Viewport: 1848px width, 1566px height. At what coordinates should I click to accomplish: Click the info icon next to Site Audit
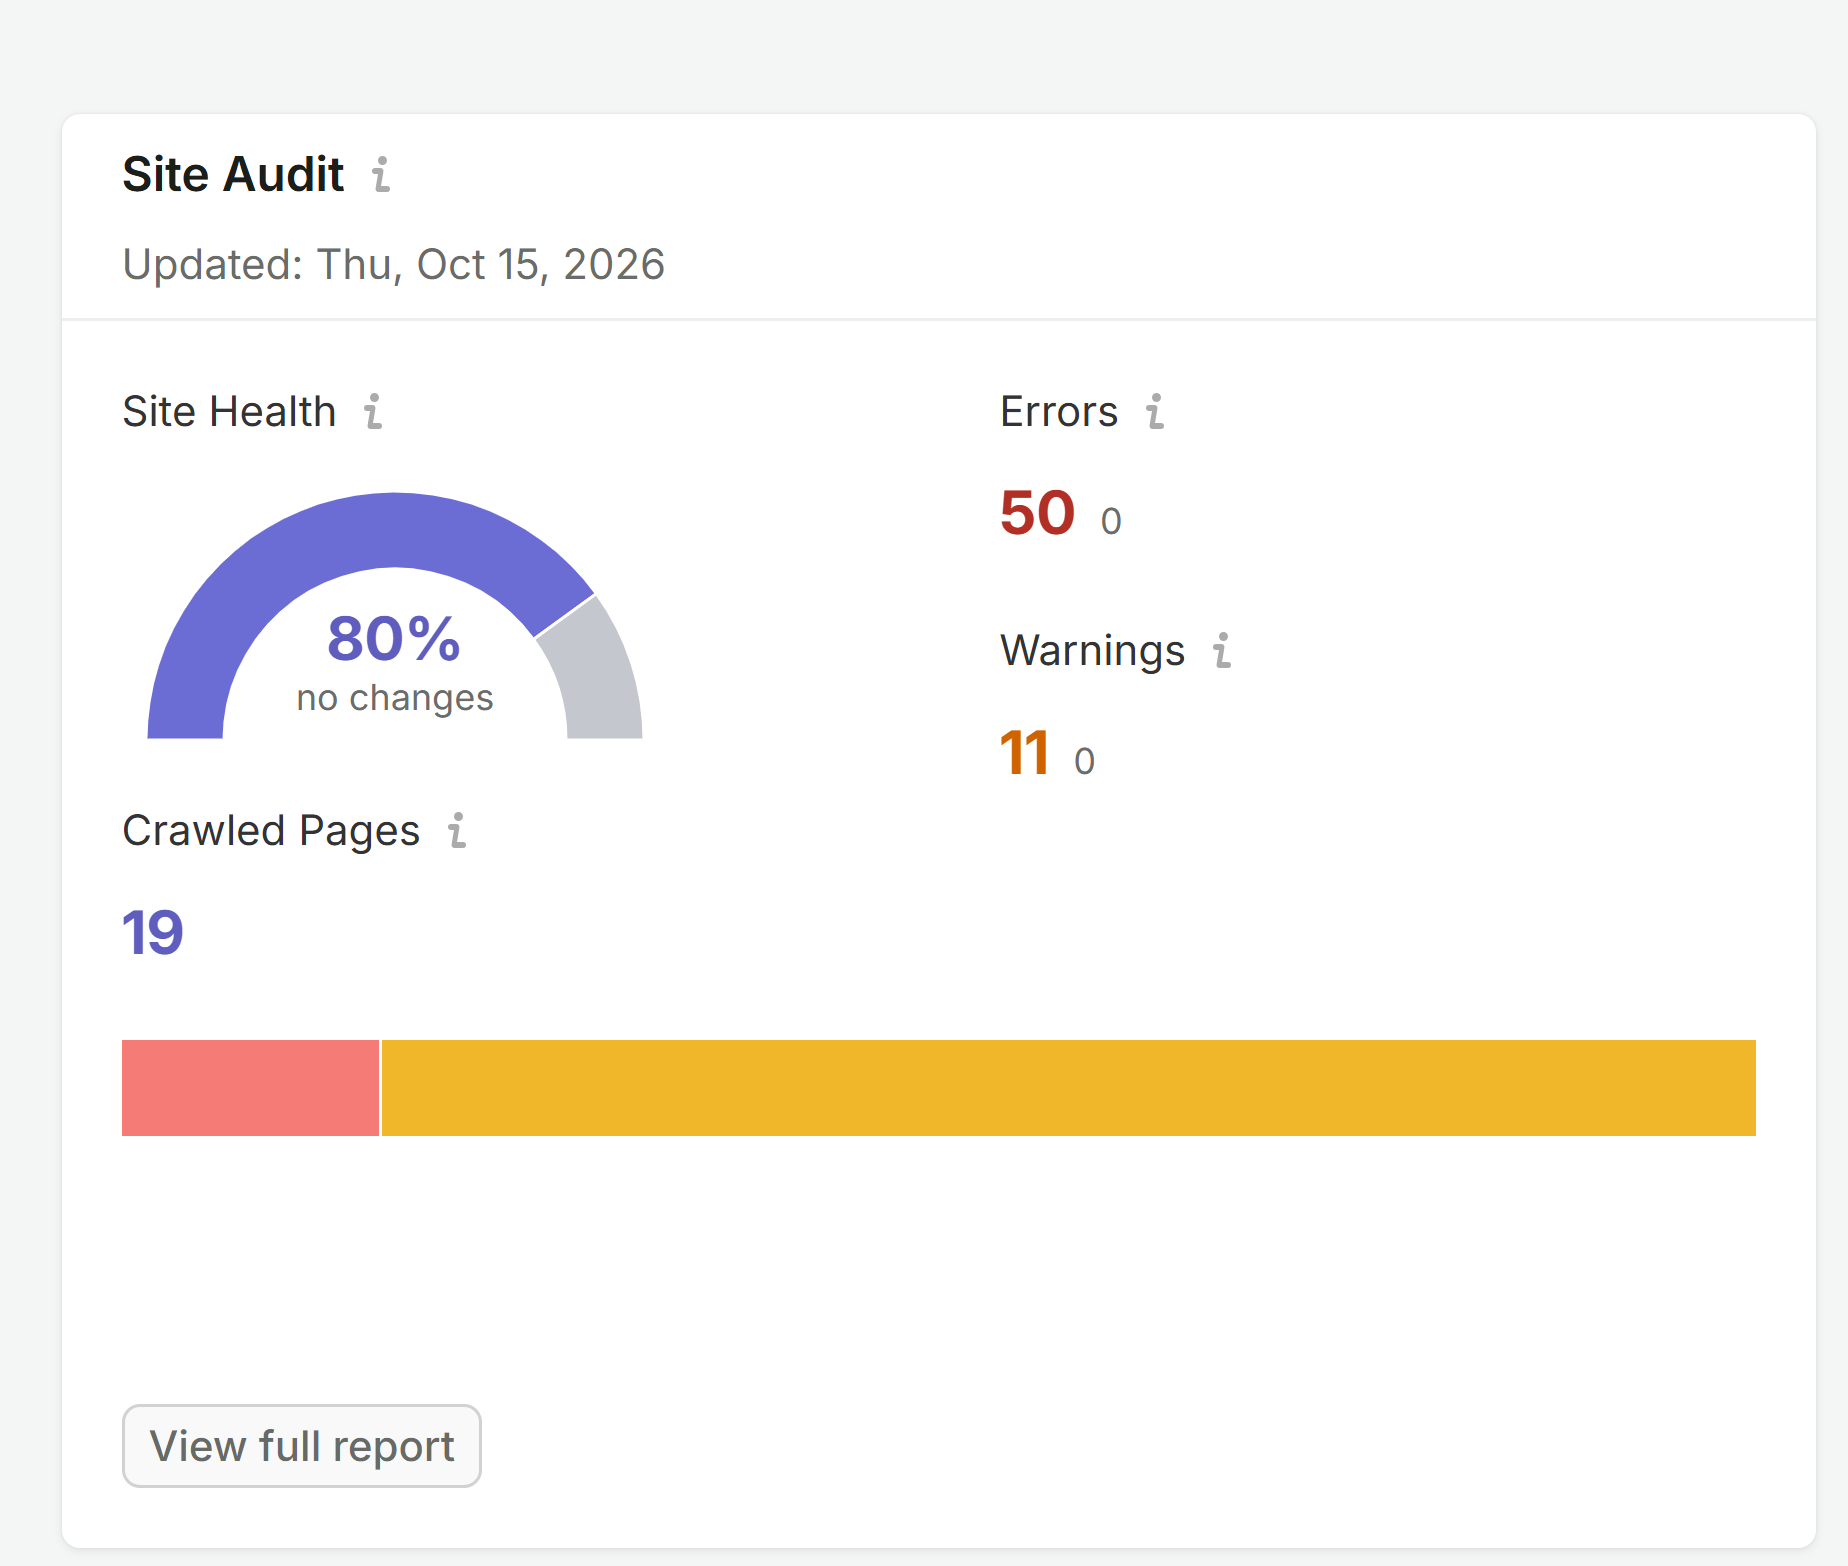coord(381,175)
